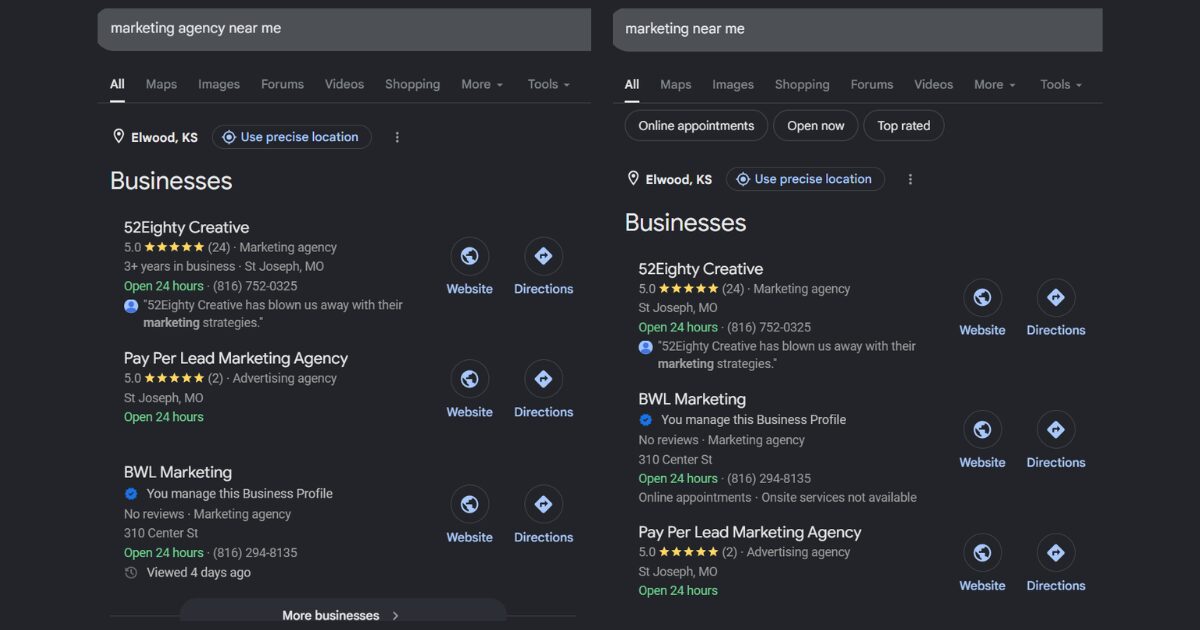
Task: Click reviewer avatar on left 52Eighty review
Action: point(131,306)
